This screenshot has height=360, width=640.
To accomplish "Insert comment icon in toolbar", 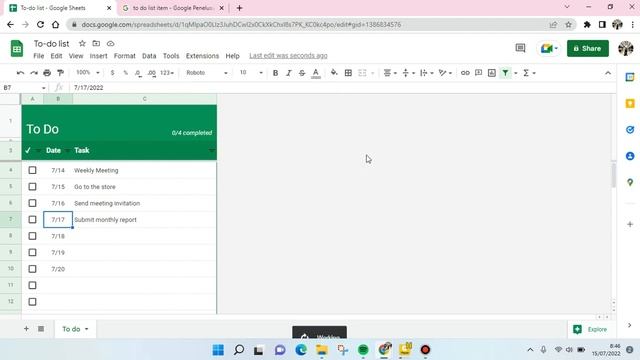I will point(478,73).
